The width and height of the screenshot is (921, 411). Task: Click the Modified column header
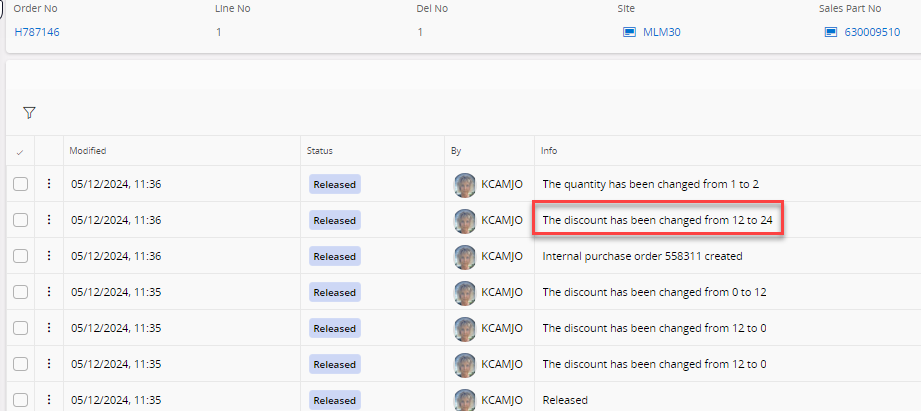click(88, 151)
